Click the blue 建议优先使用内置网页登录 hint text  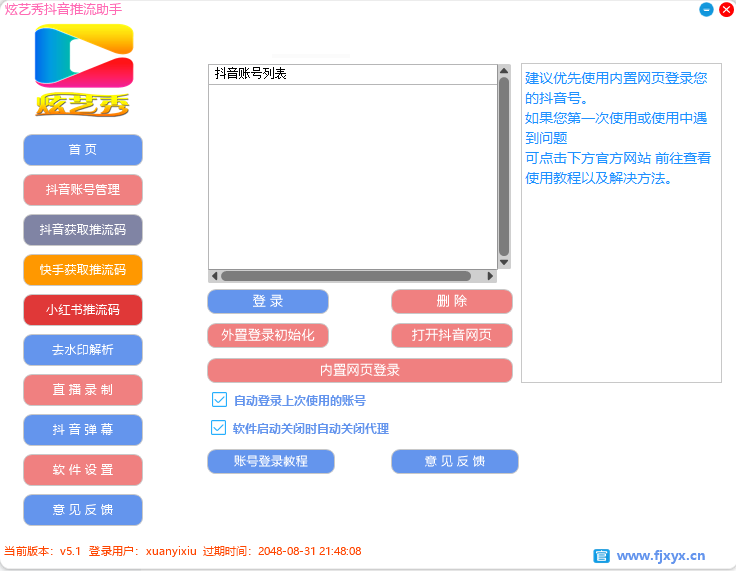coord(618,128)
